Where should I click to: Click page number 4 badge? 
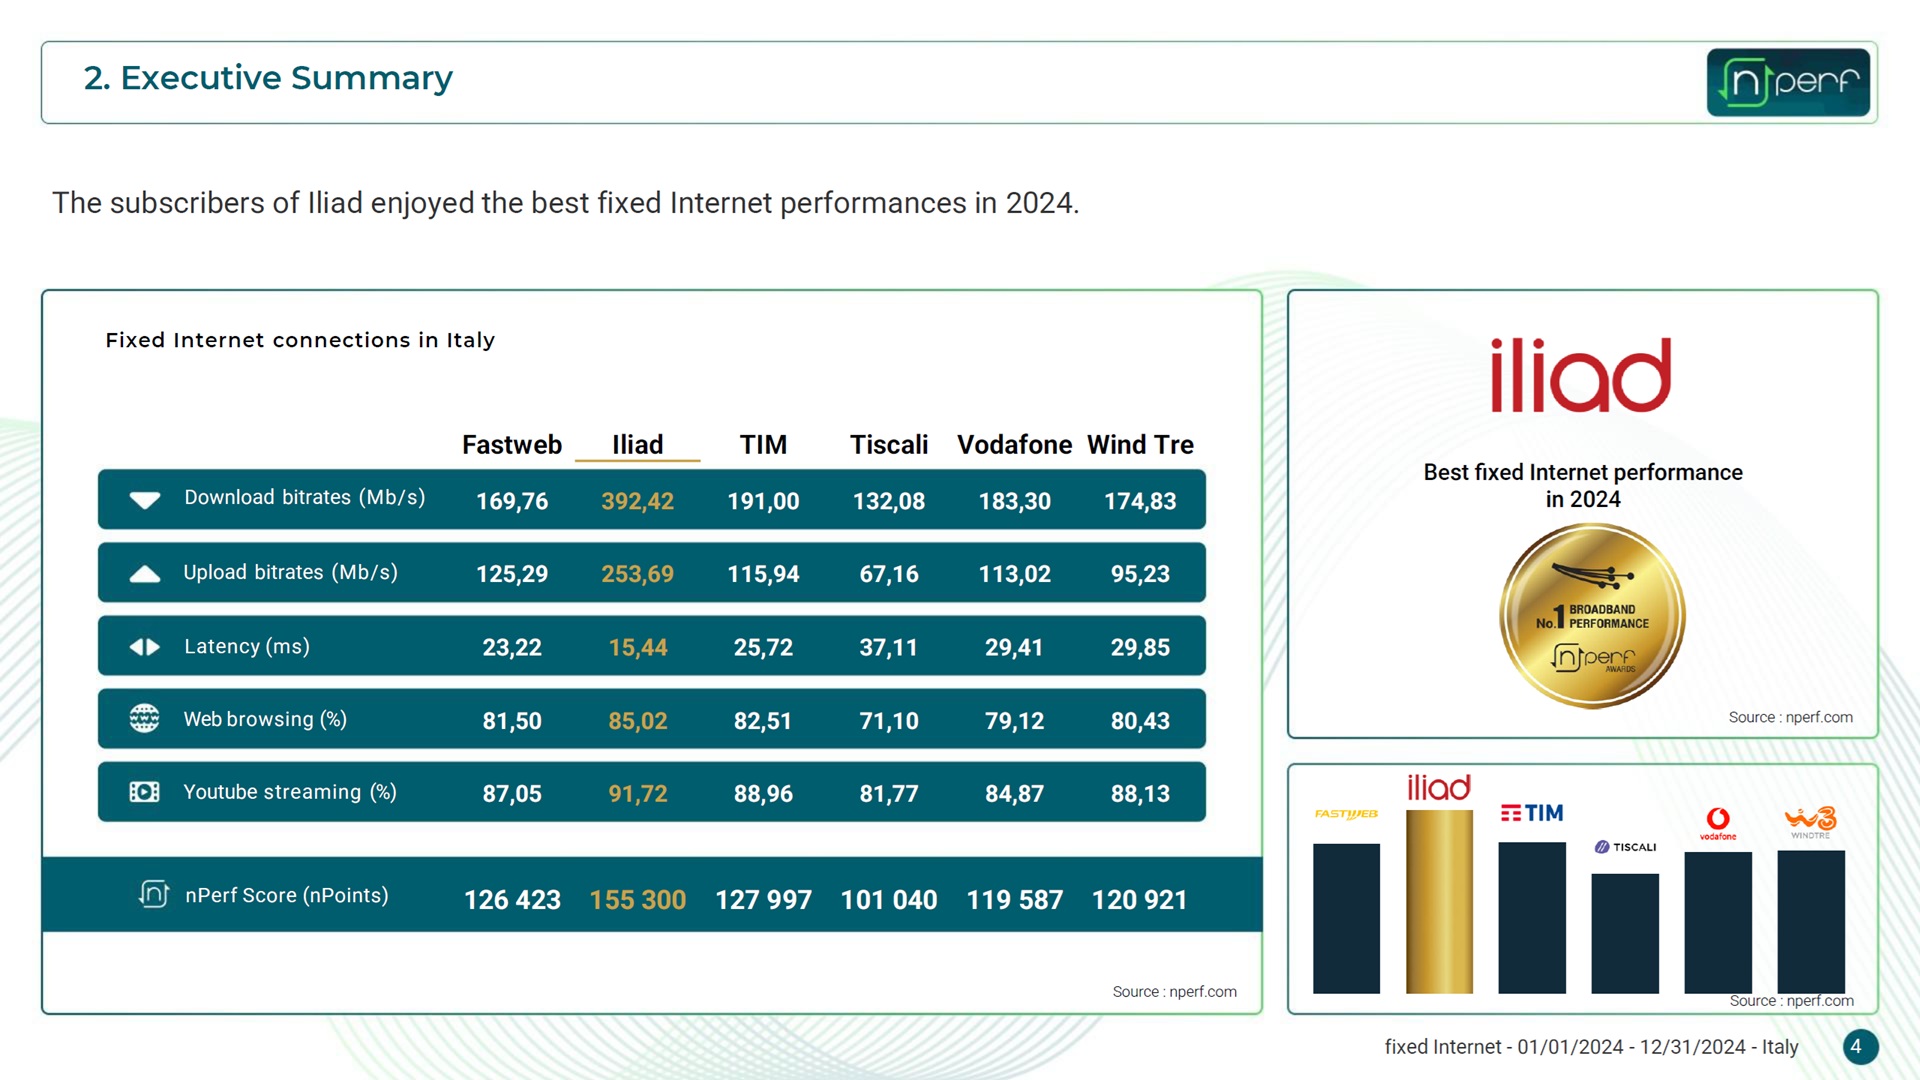coord(1859,1047)
